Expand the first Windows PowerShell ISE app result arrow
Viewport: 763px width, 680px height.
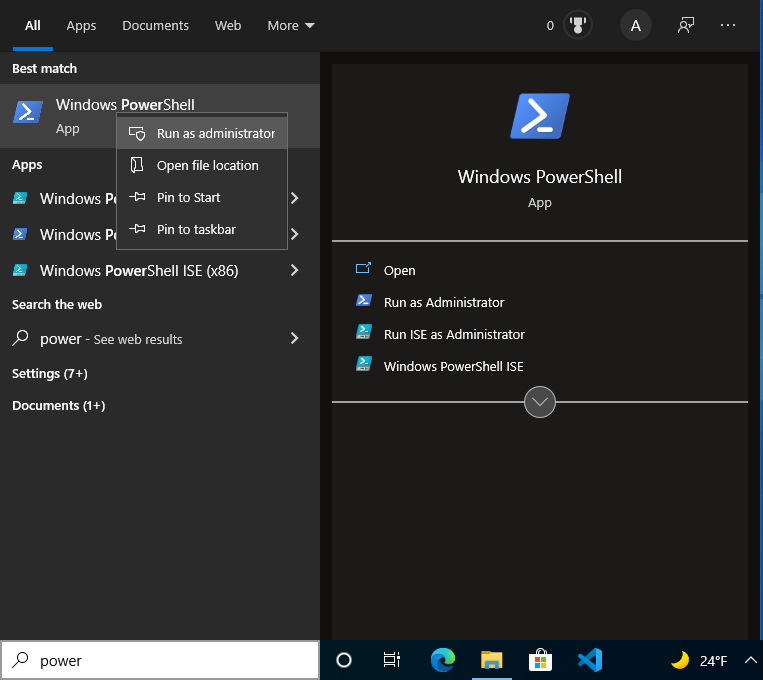(x=294, y=198)
